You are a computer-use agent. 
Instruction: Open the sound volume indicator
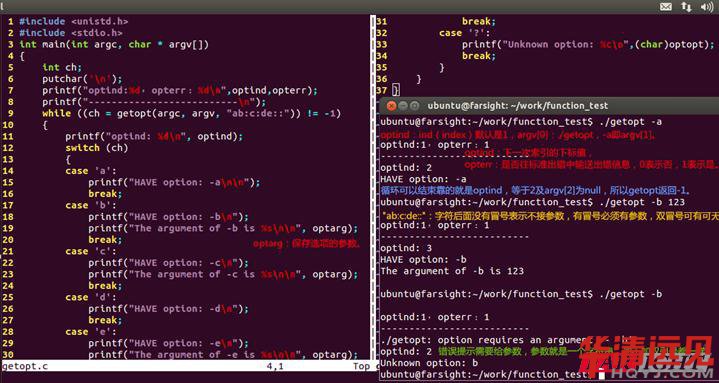tap(707, 6)
